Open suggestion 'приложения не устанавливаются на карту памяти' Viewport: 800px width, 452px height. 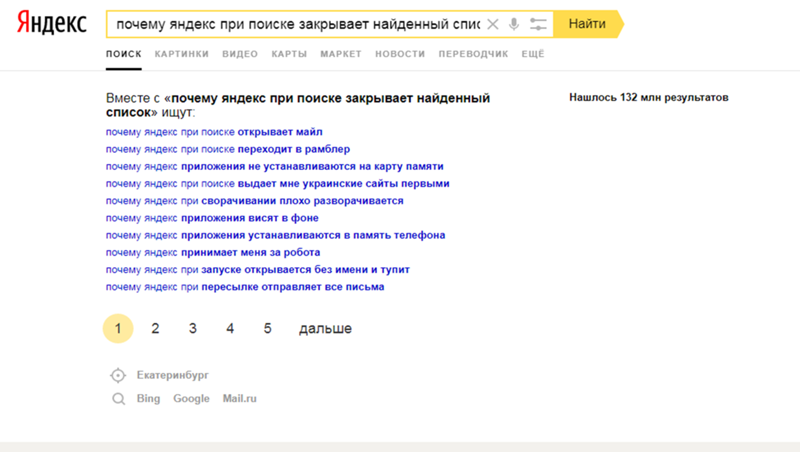(274, 167)
